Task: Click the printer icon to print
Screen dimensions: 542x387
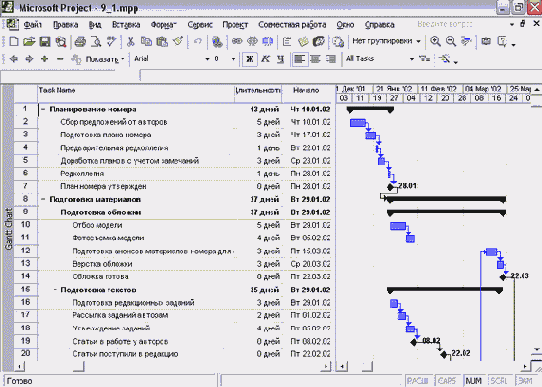Action: 80,42
